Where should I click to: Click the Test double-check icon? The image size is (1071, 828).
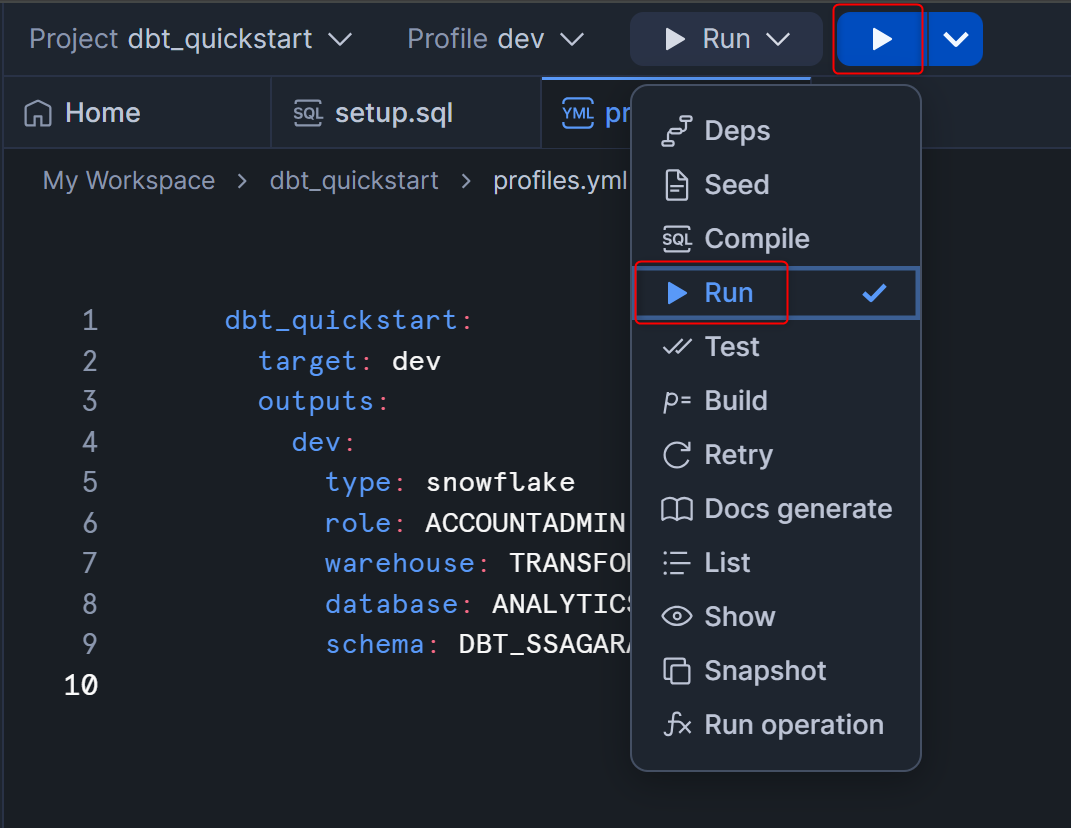[677, 347]
